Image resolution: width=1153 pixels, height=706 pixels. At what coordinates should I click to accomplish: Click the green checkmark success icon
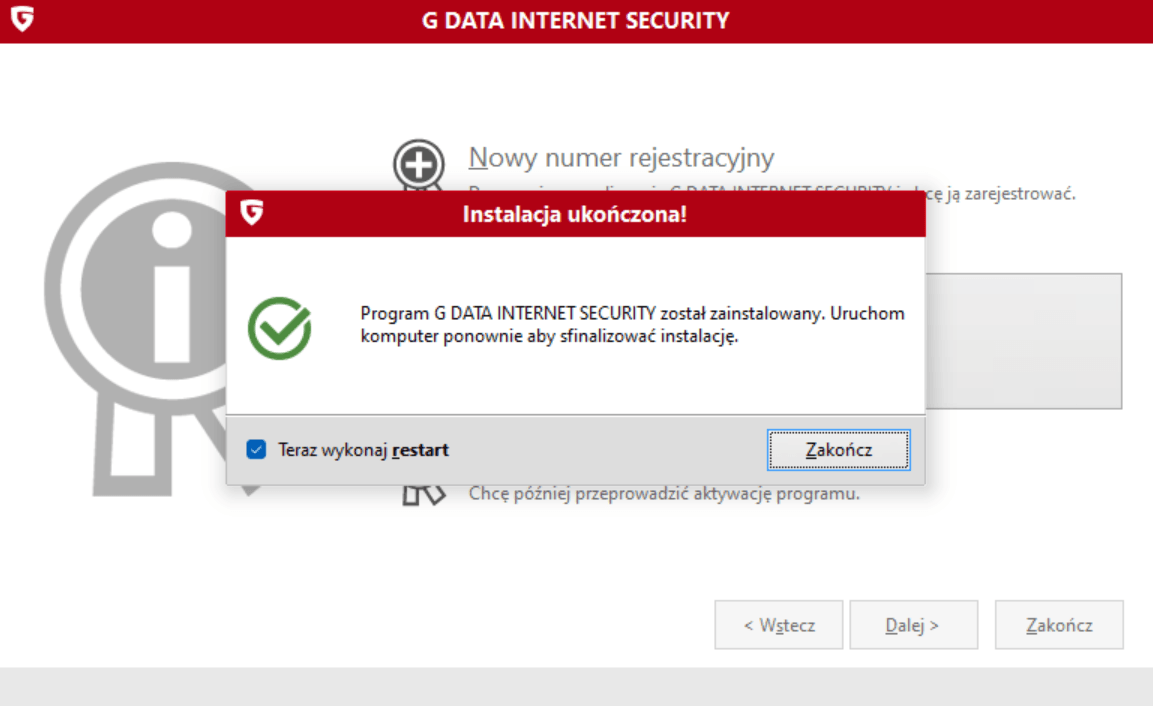(279, 328)
